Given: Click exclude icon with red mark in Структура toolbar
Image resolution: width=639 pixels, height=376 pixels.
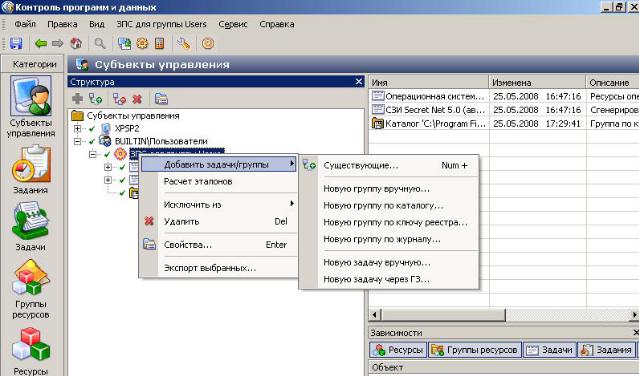Looking at the screenshot, I should [119, 98].
